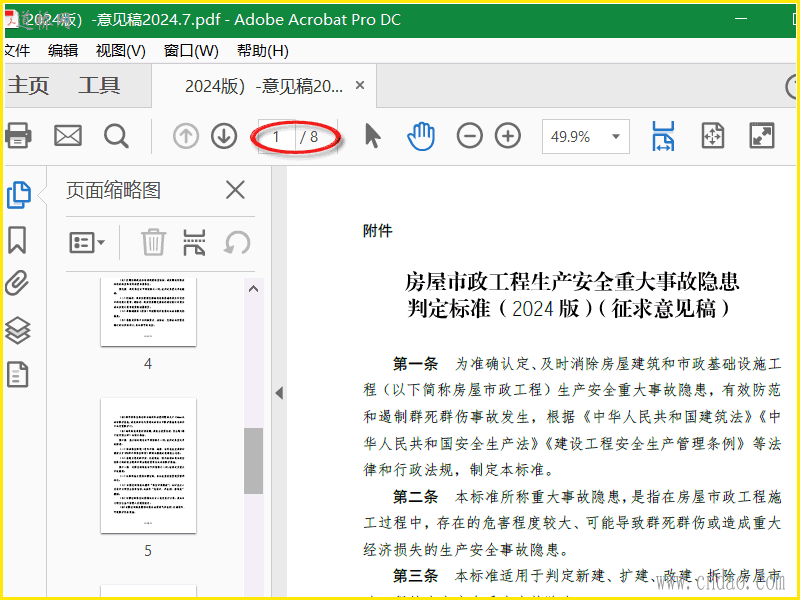Switch to the 主页 tab
800x600 pixels.
[28, 85]
